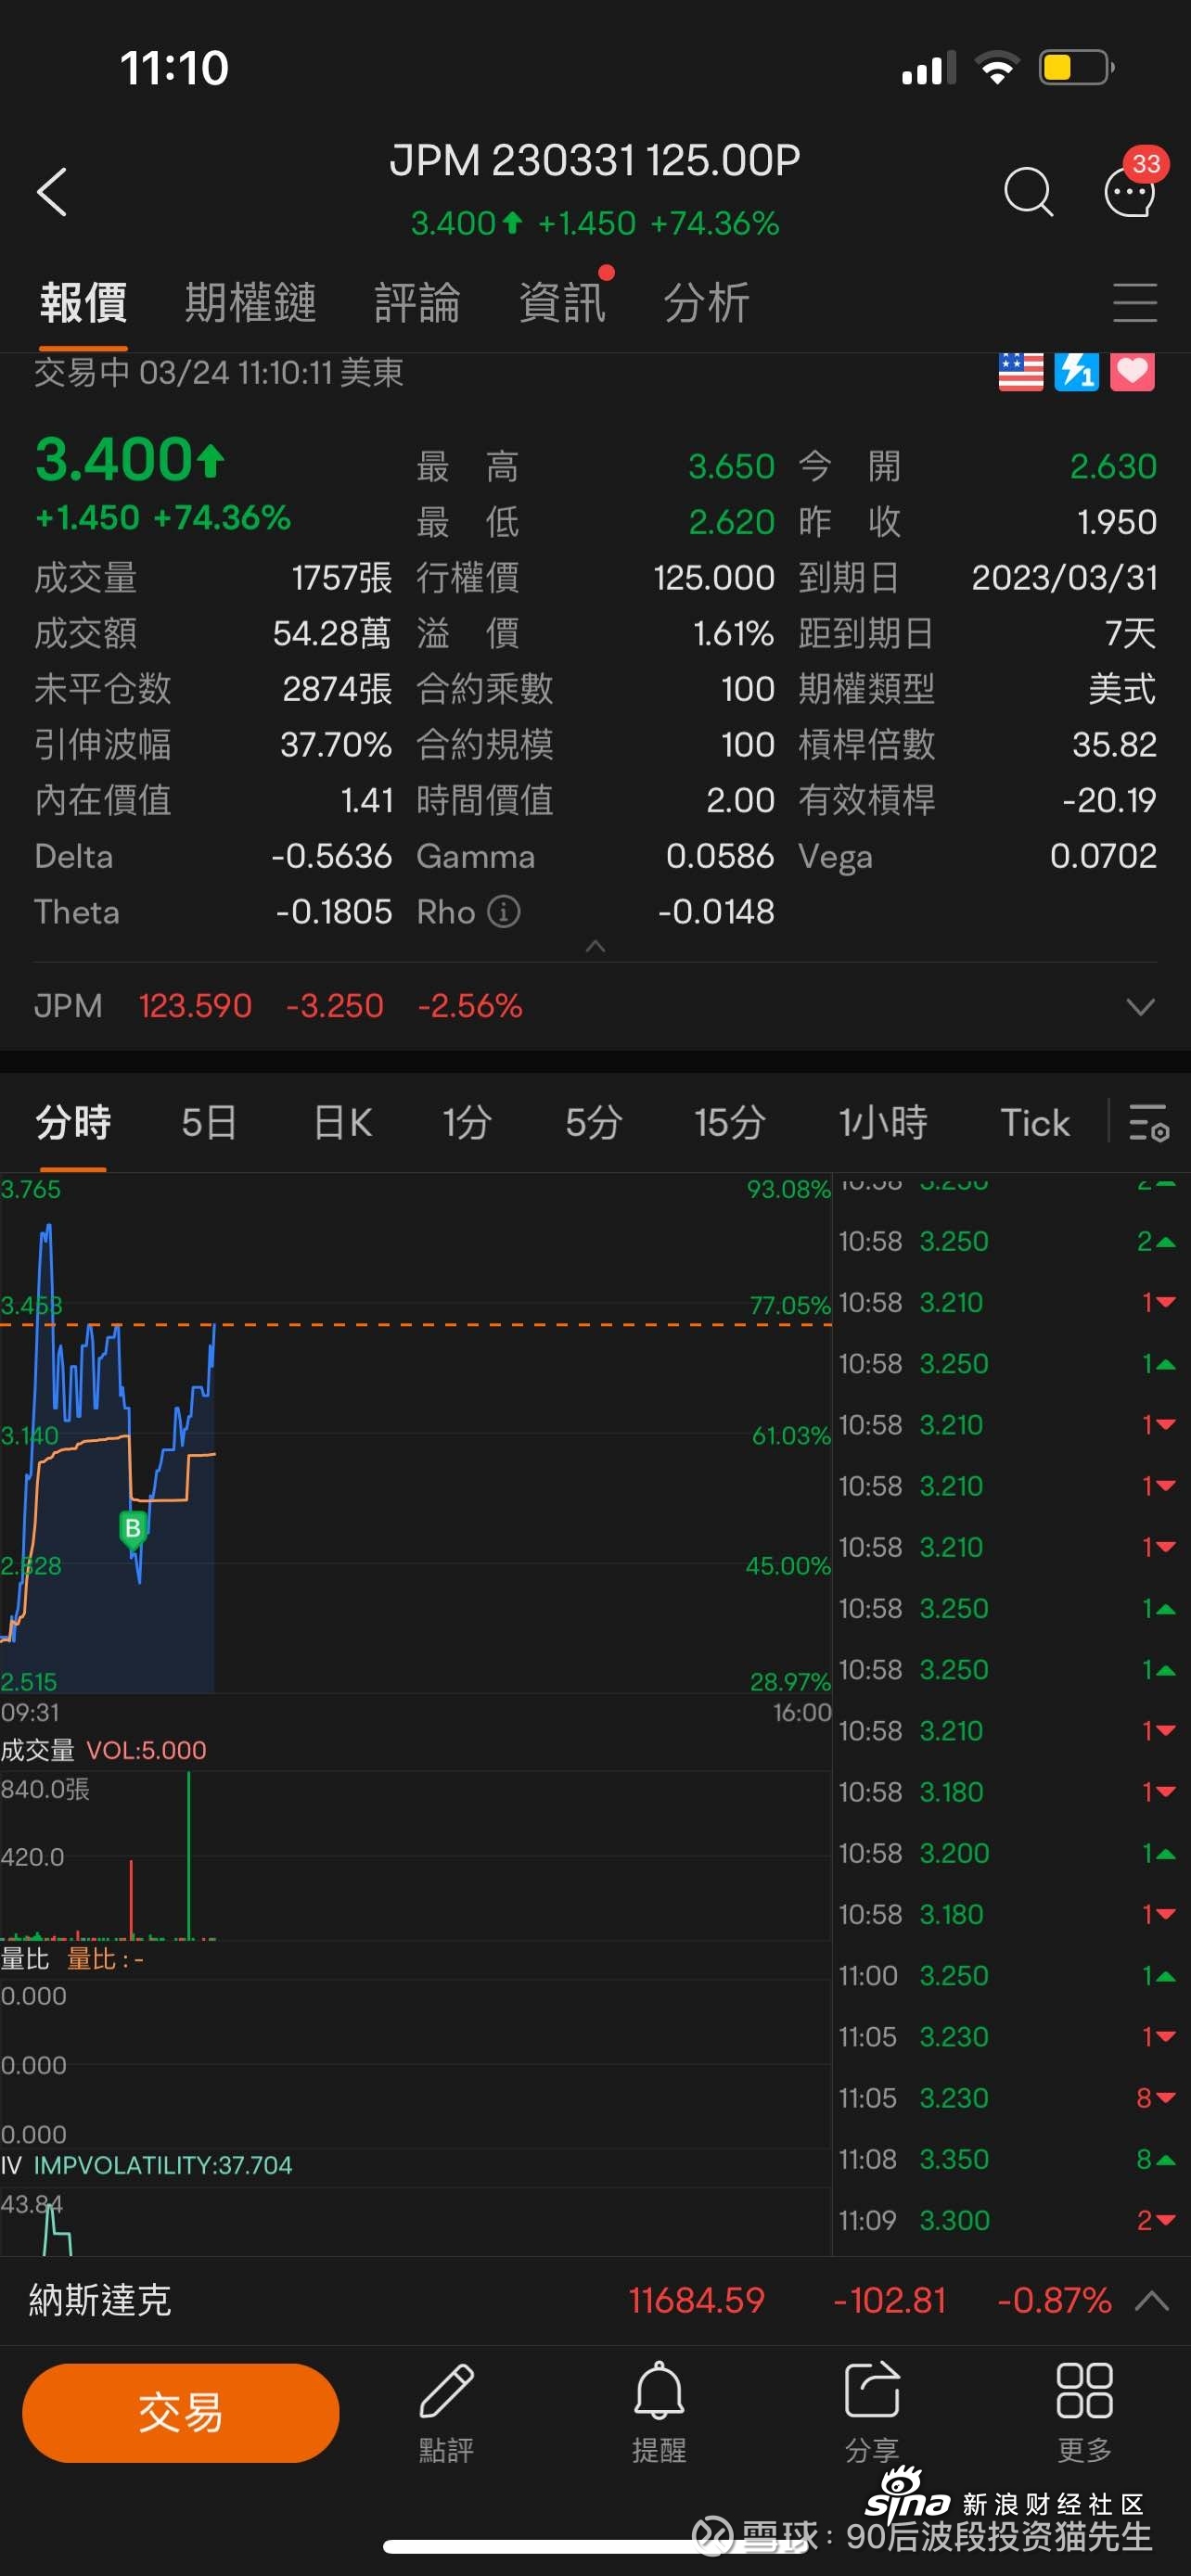Image resolution: width=1191 pixels, height=2576 pixels.
Task: Tap the 量比 indicator label
Action: [x=72, y=1959]
